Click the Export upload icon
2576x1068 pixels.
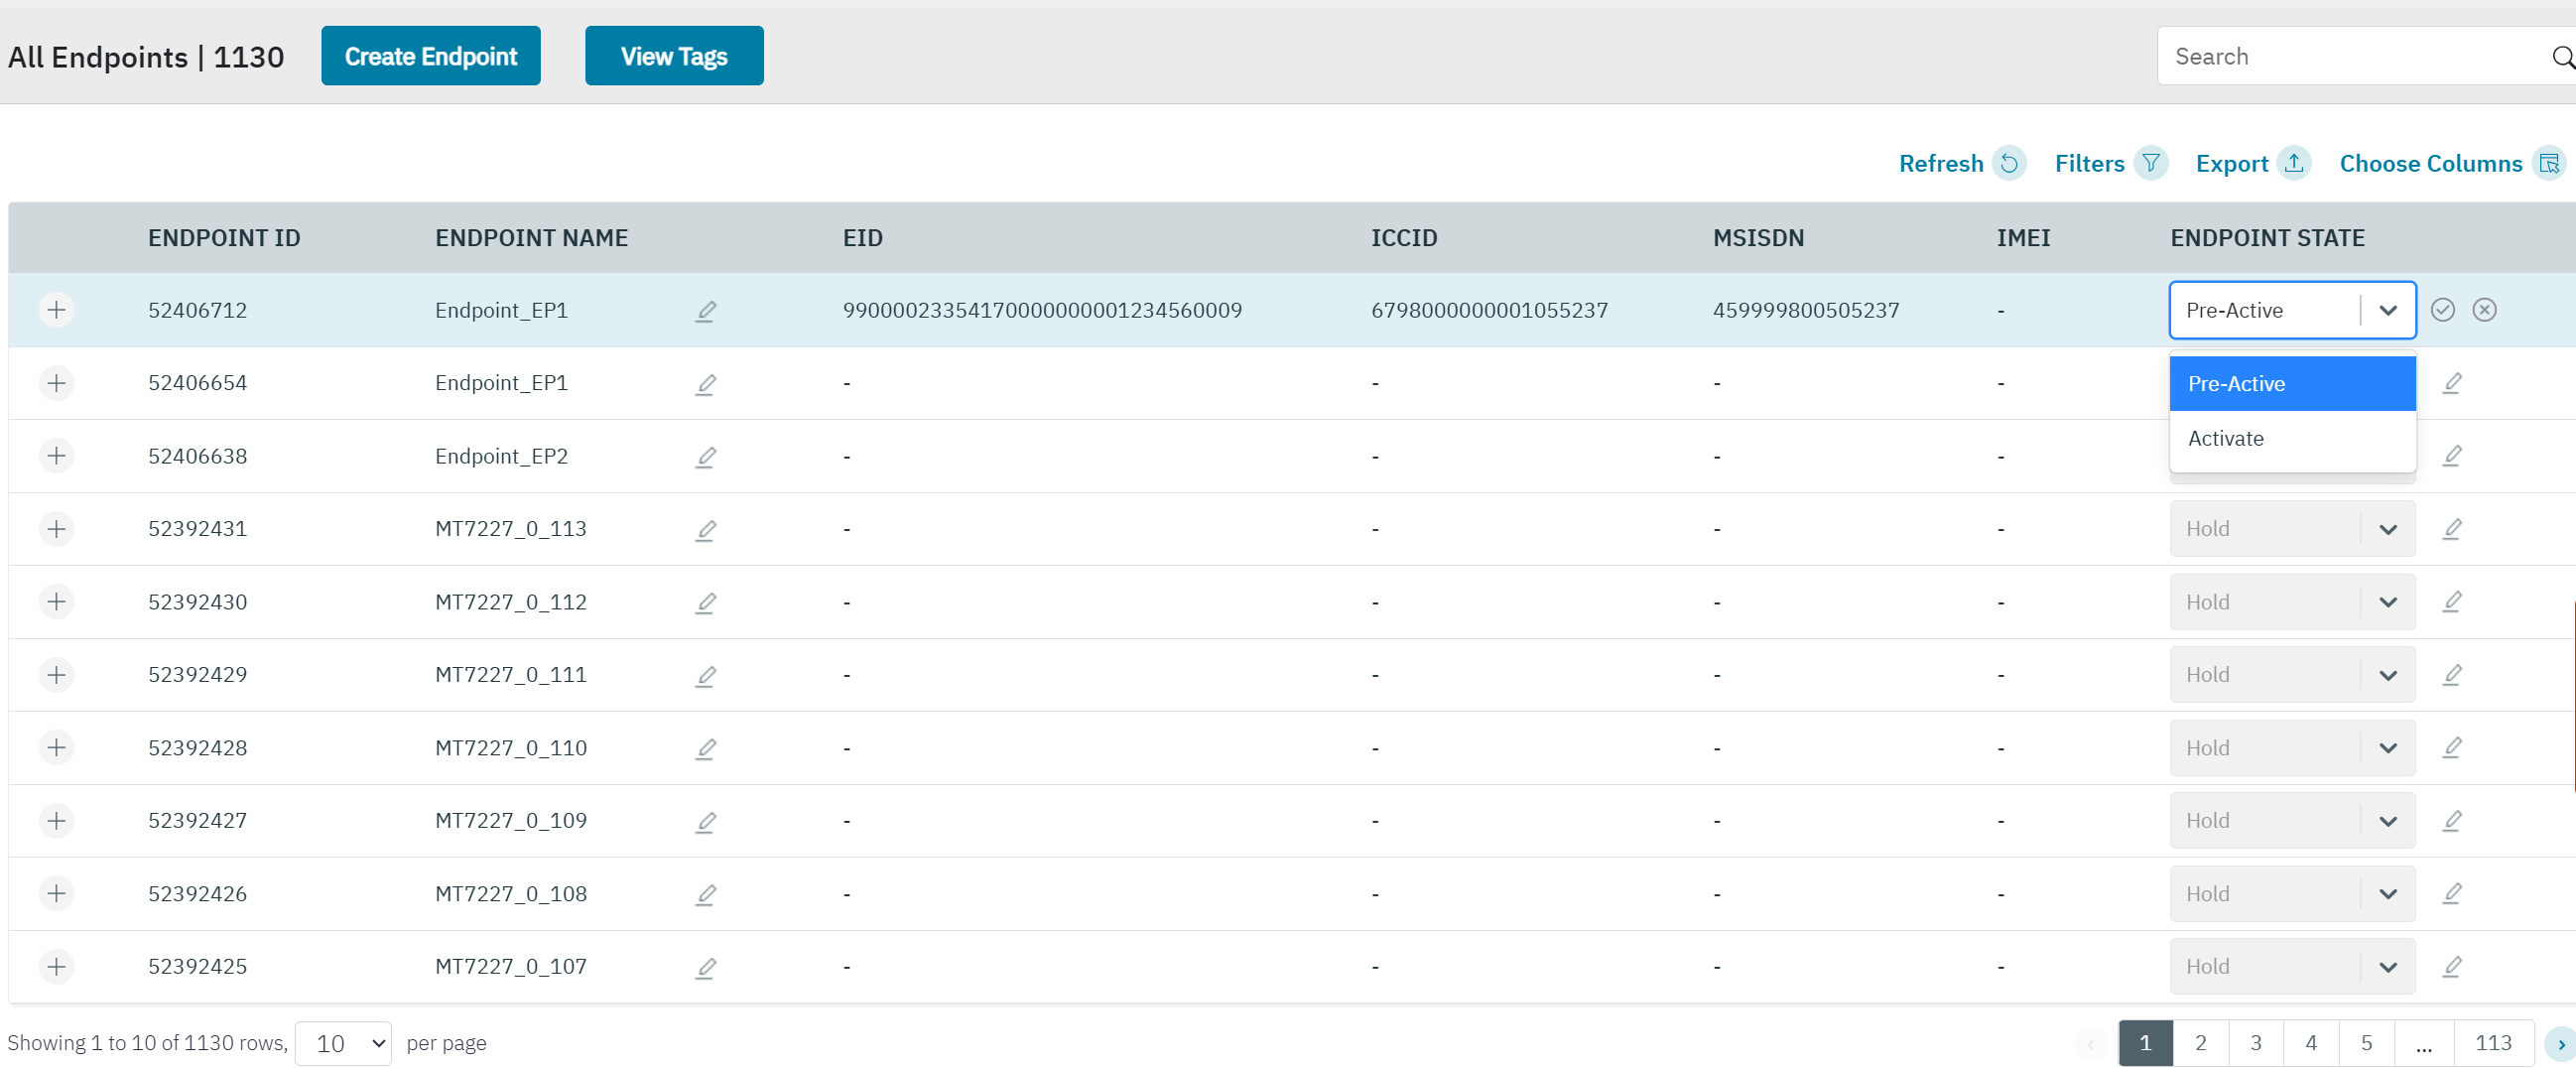[2294, 163]
